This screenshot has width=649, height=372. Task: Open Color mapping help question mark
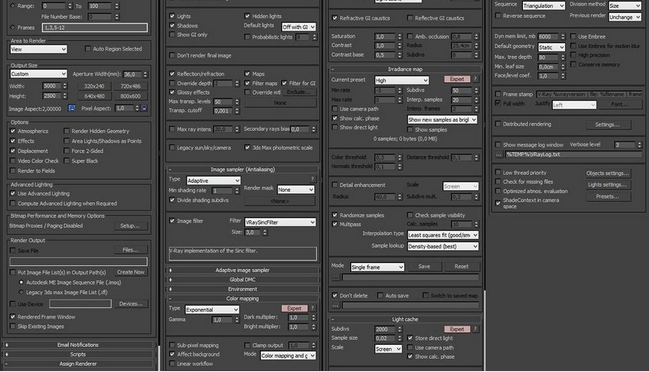[312, 308]
